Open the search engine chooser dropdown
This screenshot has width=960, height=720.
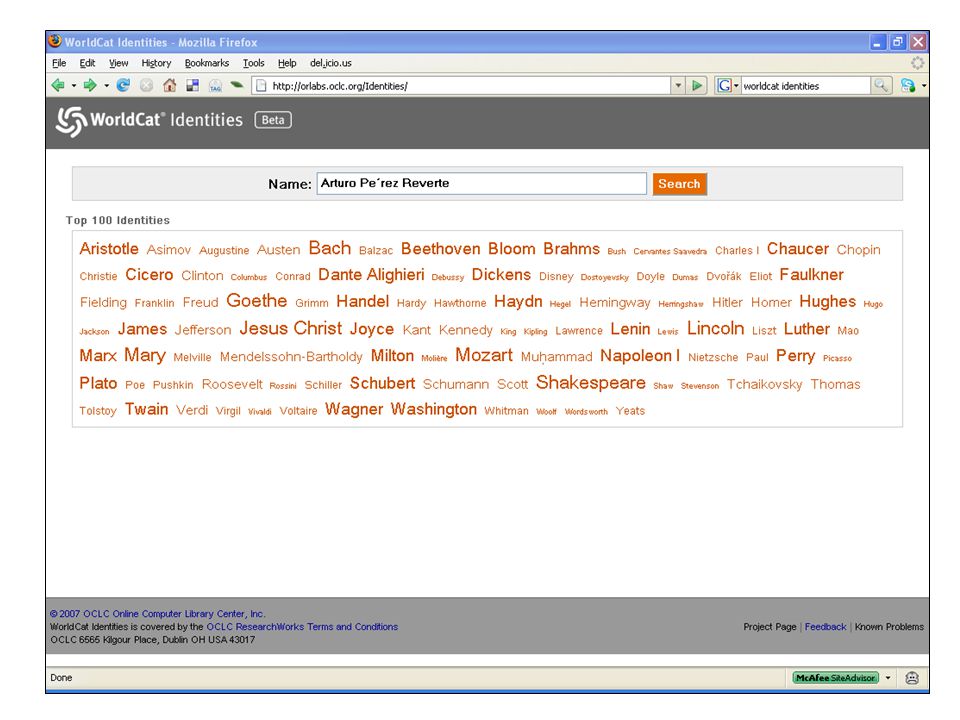(x=736, y=86)
